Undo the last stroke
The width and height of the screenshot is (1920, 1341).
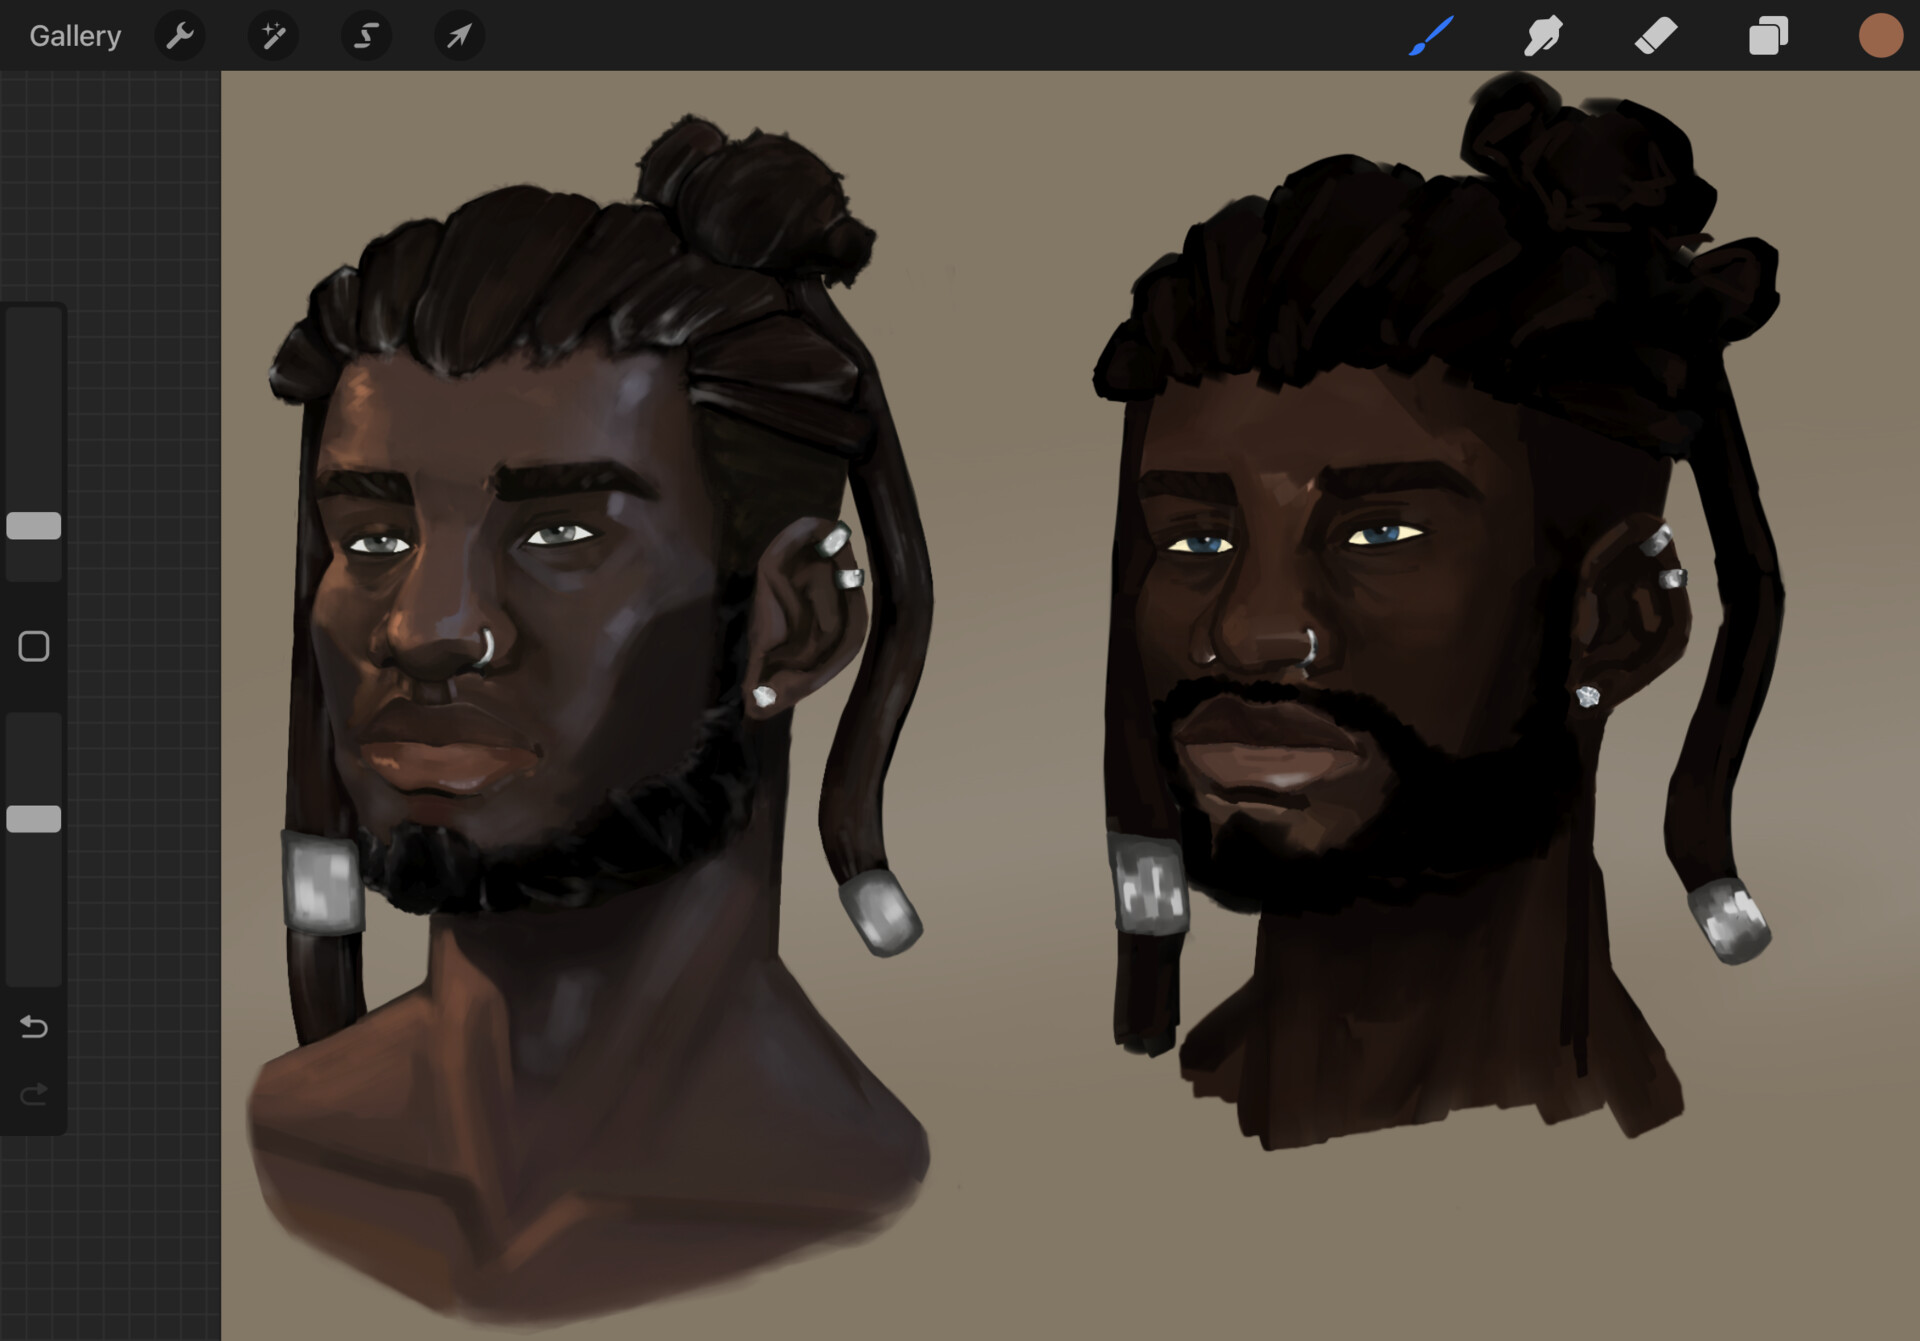34,1027
